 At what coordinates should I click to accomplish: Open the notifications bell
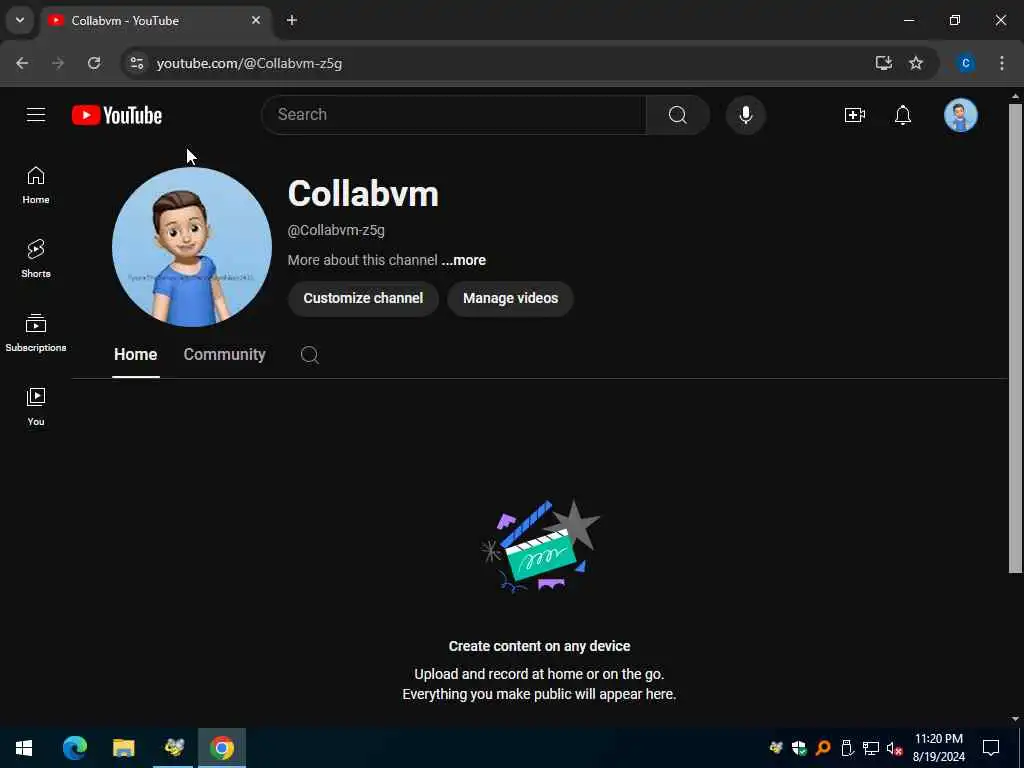903,115
